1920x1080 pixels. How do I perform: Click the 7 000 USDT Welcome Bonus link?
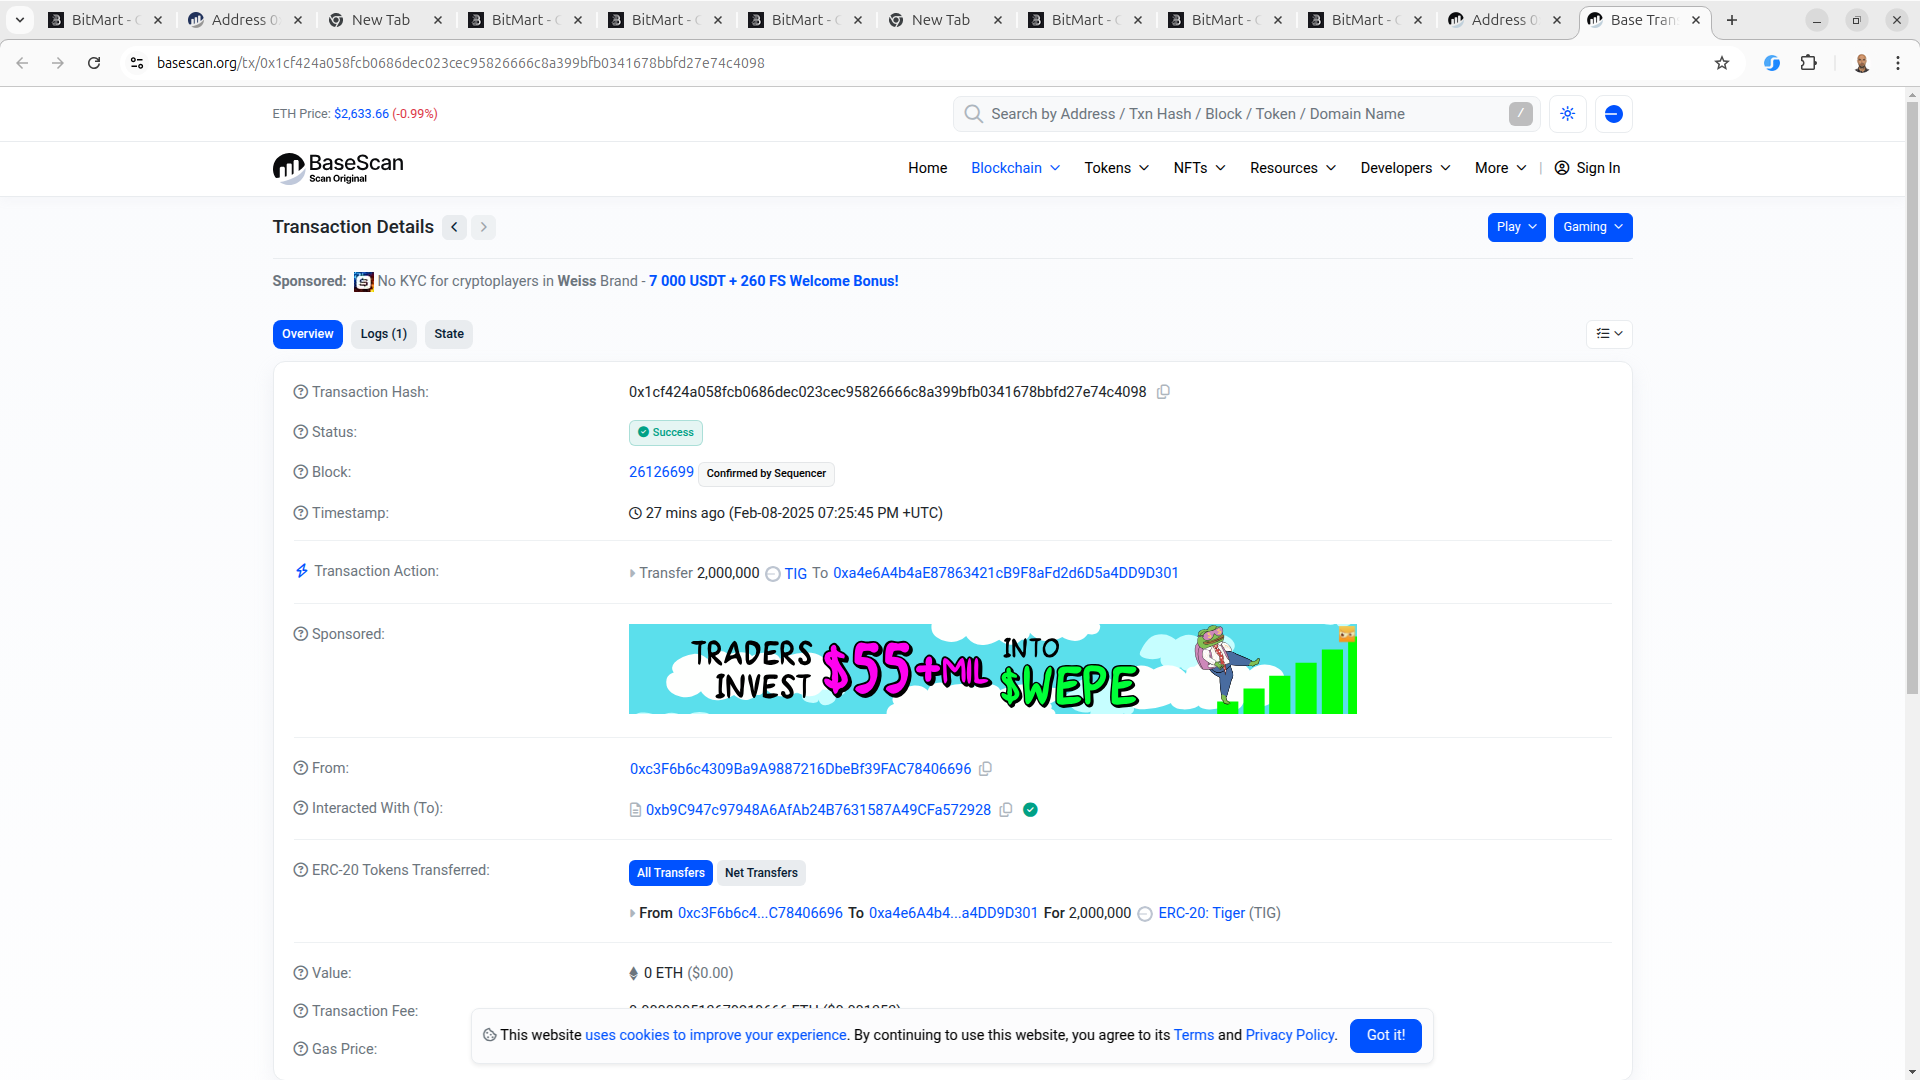774,281
